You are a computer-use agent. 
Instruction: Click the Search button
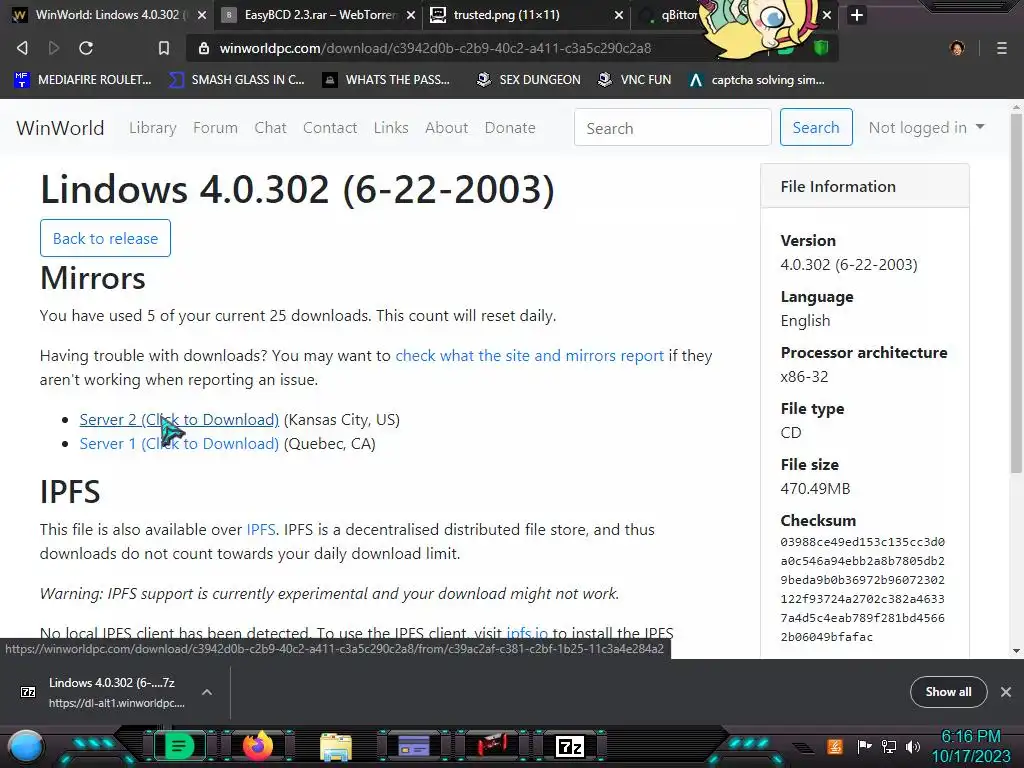coord(816,127)
